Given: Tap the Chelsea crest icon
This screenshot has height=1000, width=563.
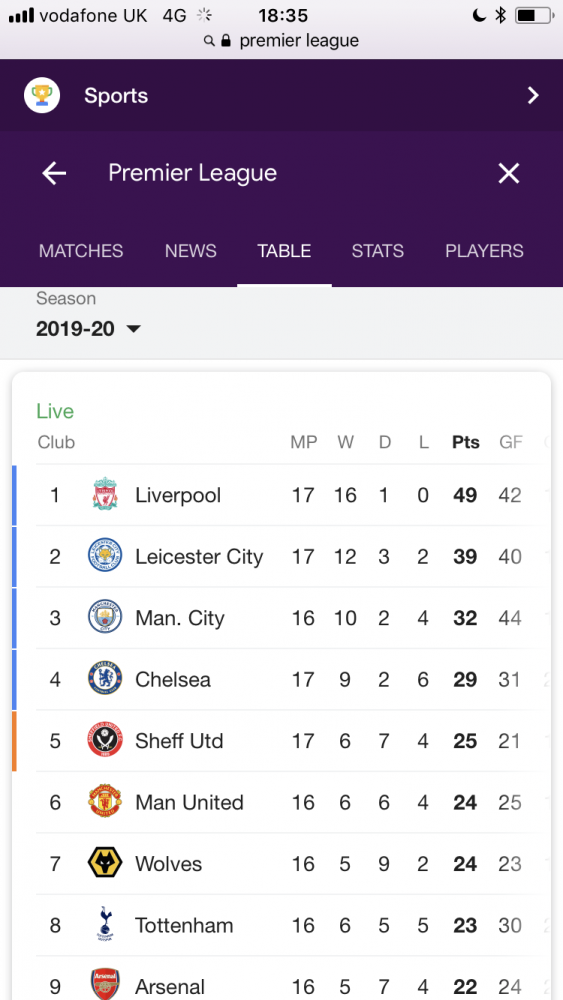Looking at the screenshot, I should pos(105,679).
